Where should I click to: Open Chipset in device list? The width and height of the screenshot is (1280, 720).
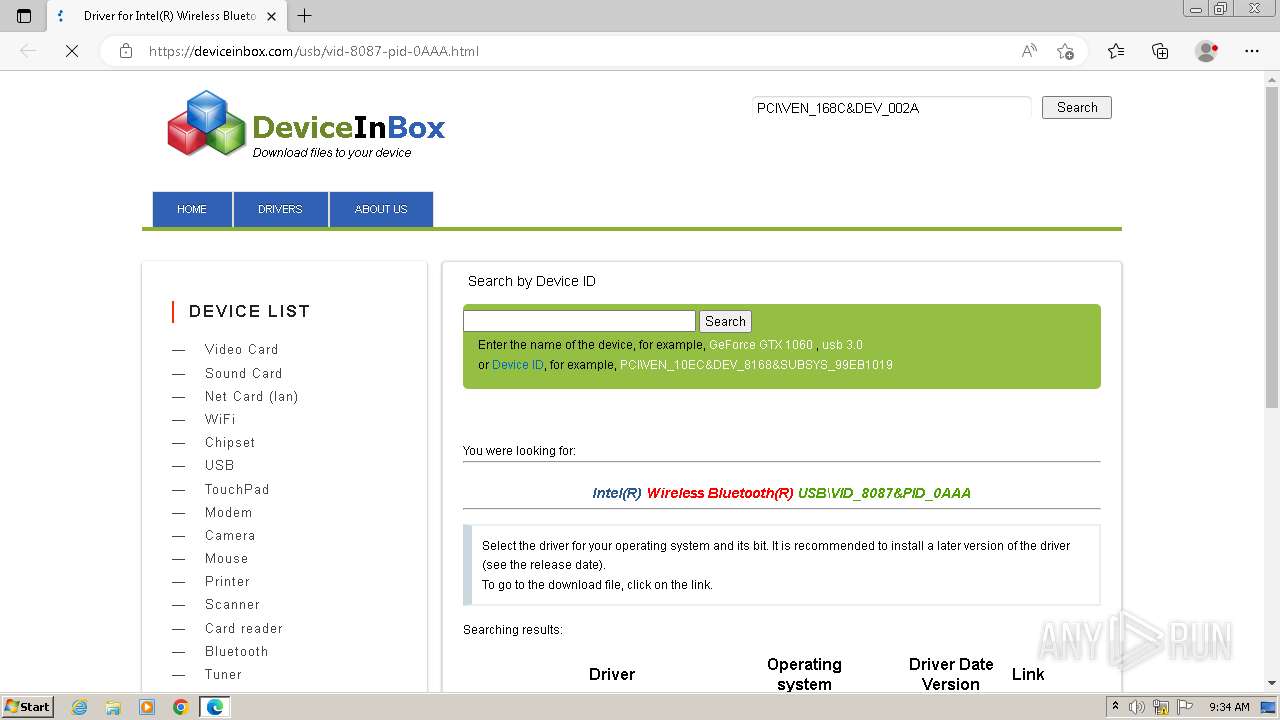tap(230, 442)
